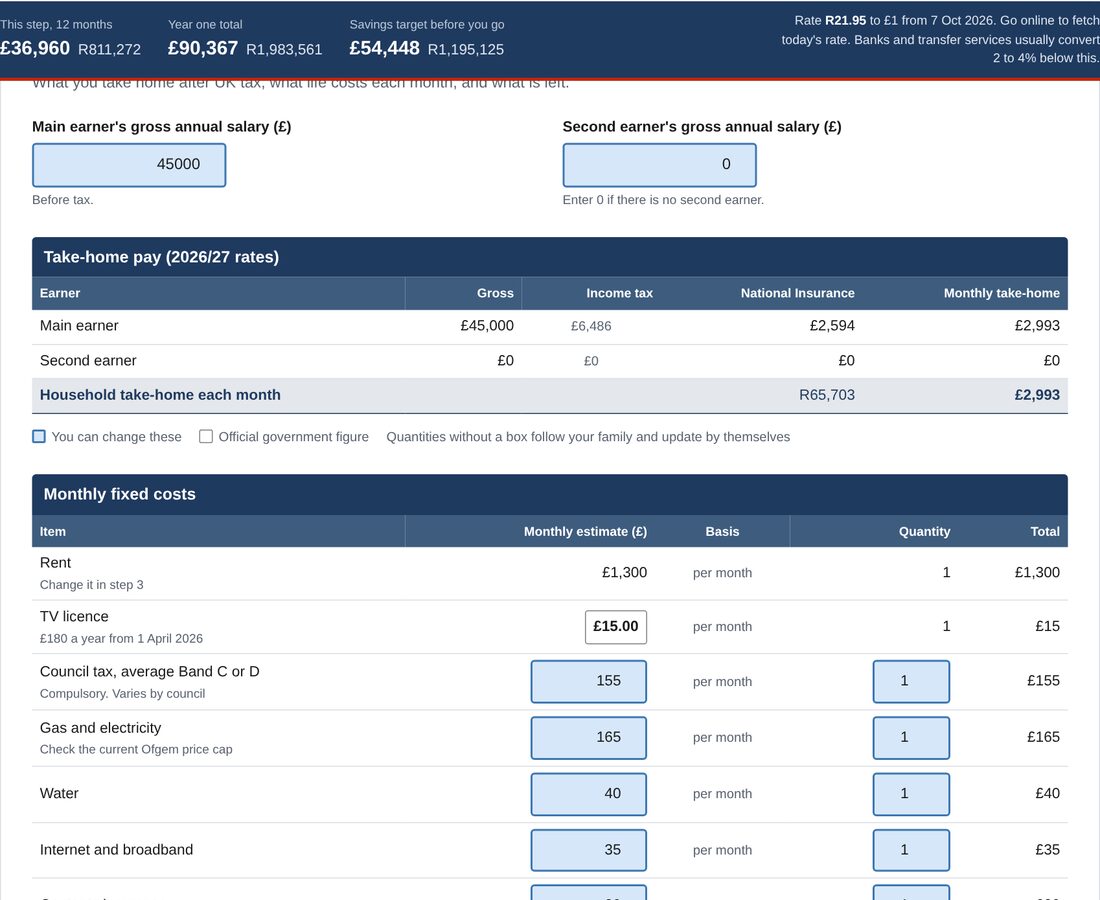Viewport: 1100px width, 900px height.
Task: Select the R65,703 household rand value
Action: point(827,395)
